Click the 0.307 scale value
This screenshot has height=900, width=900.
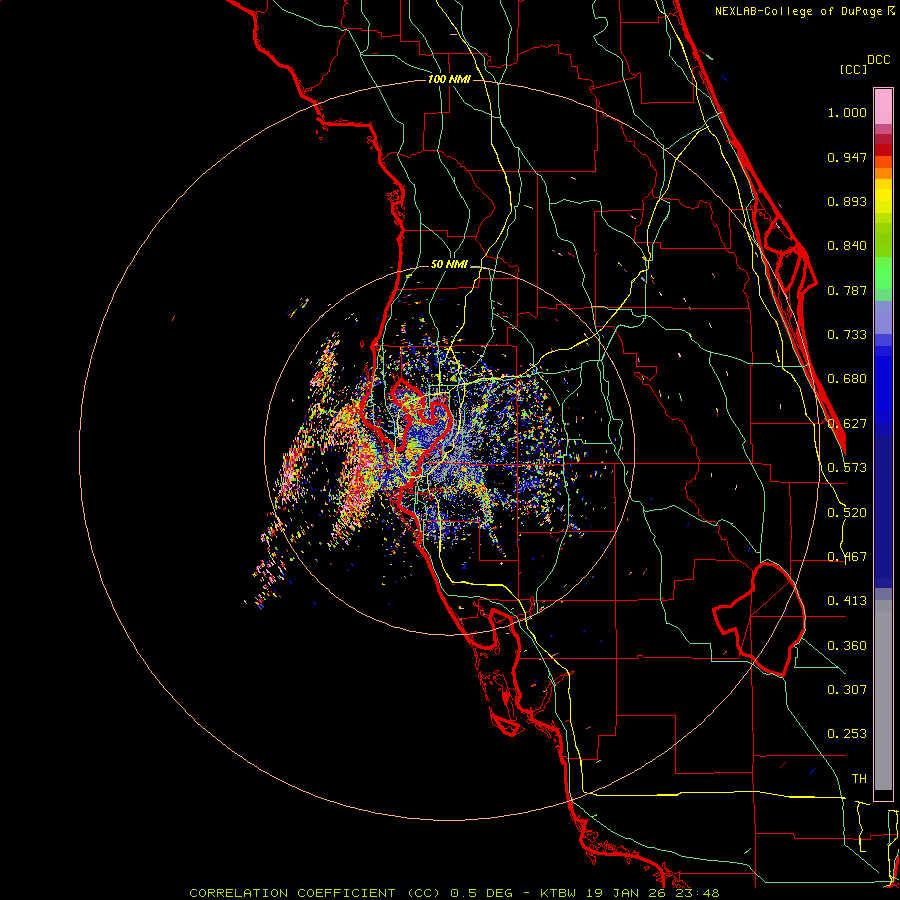[x=847, y=689]
